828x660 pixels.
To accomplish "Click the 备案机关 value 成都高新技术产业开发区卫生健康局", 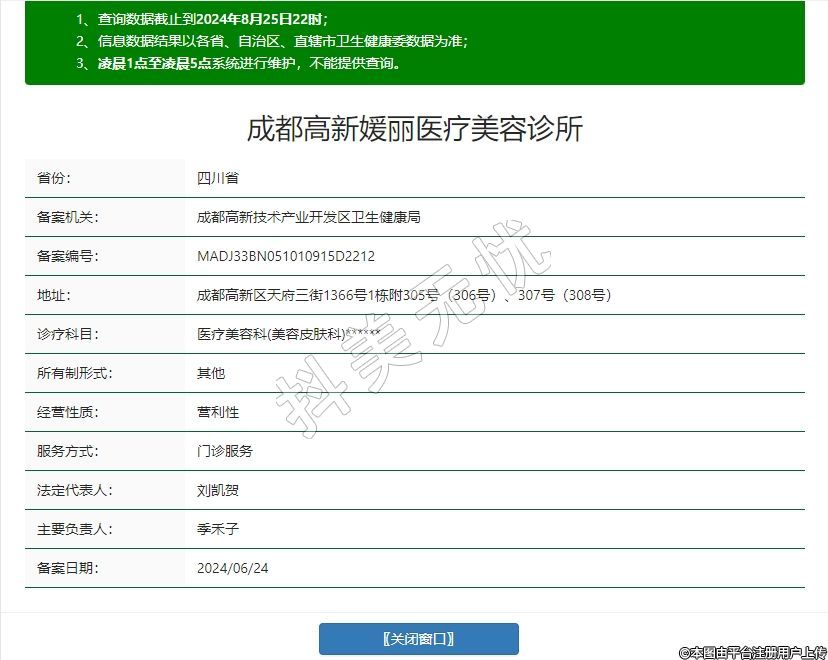I will point(308,217).
